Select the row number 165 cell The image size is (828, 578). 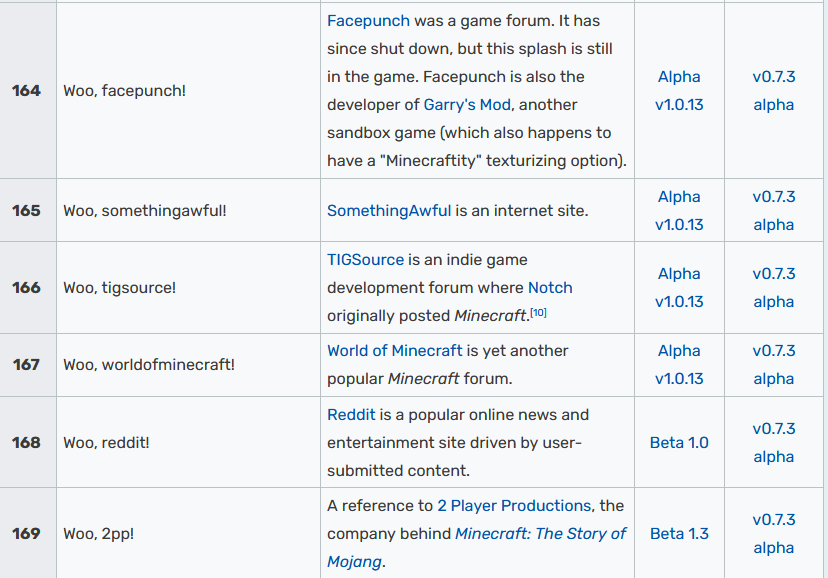point(26,211)
